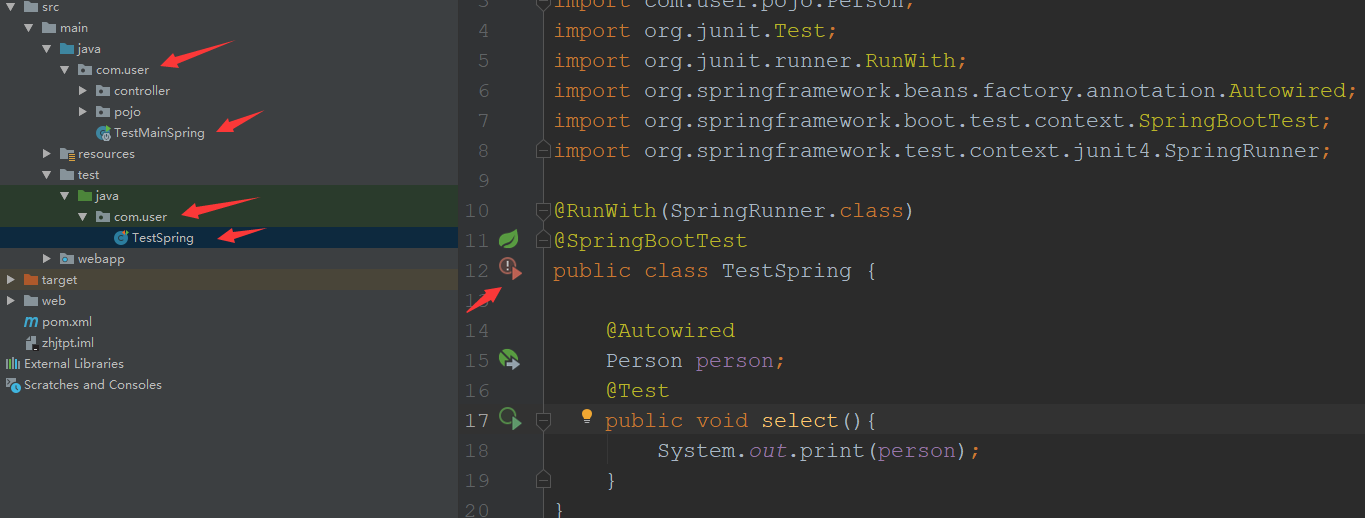Click the resources folder icon

(66, 154)
